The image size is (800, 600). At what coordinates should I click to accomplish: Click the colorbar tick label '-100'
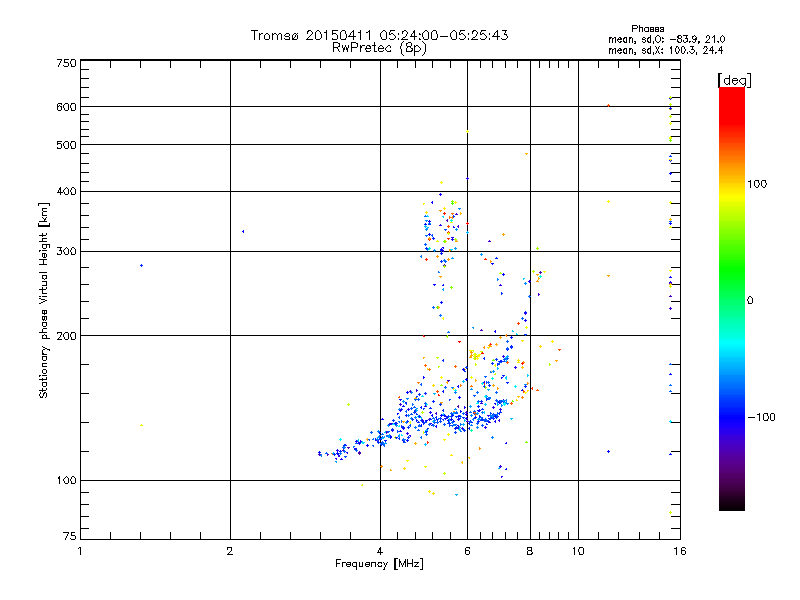point(762,417)
